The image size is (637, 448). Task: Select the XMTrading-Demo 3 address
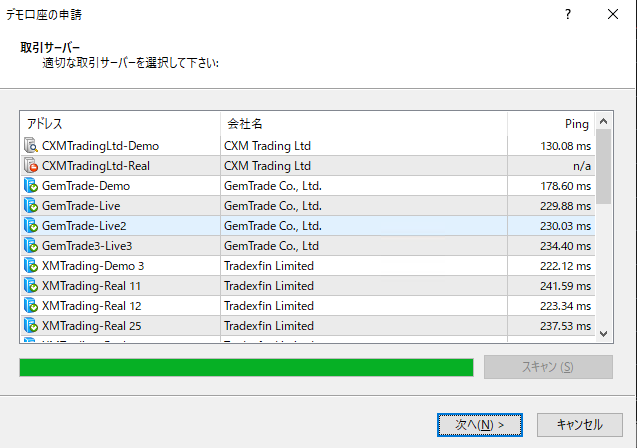[x=93, y=266]
